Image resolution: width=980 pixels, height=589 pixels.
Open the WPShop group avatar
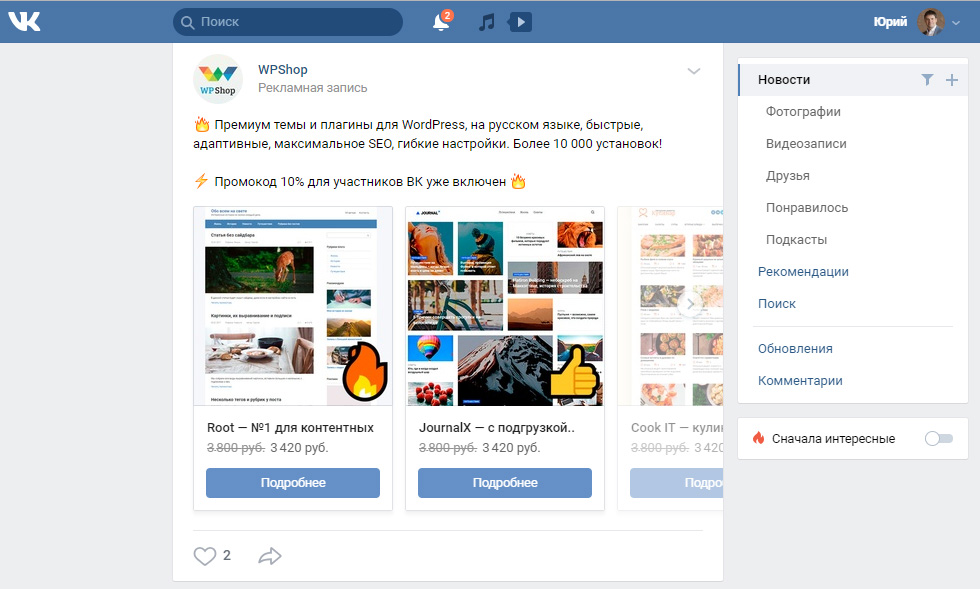coord(218,79)
